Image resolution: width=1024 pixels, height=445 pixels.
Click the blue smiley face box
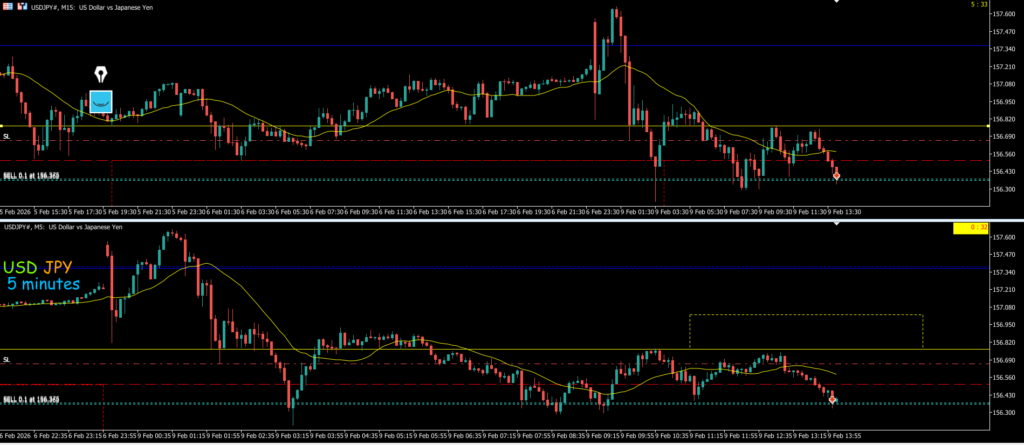tap(100, 101)
